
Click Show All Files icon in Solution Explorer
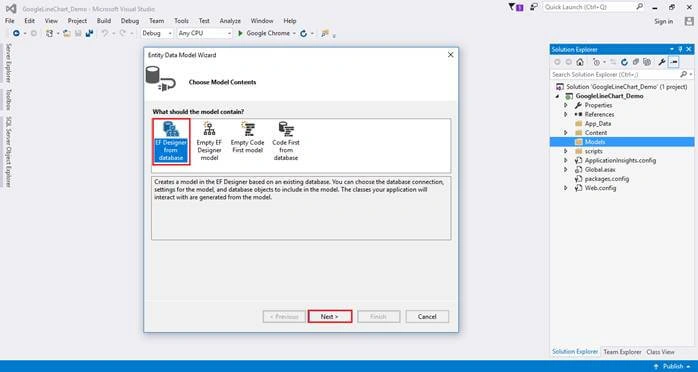(647, 62)
